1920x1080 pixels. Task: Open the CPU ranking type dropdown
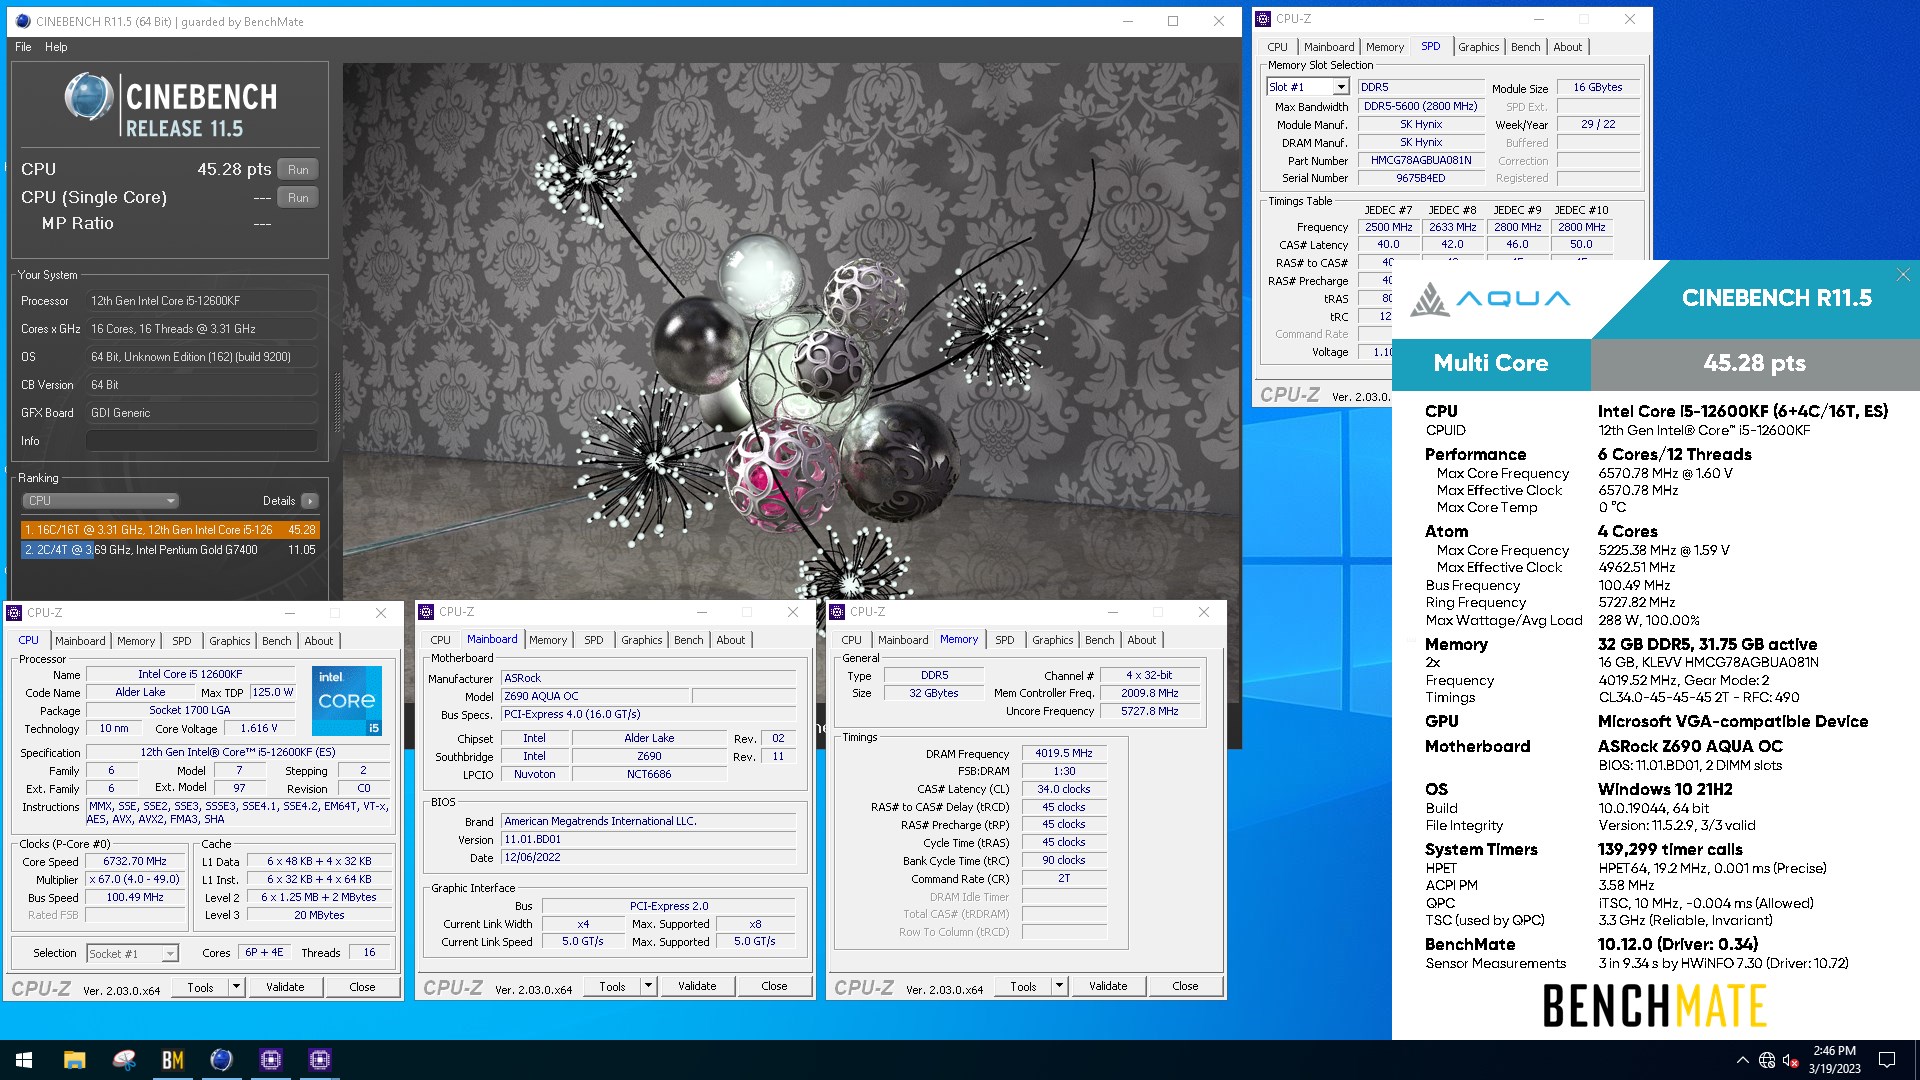[x=100, y=501]
